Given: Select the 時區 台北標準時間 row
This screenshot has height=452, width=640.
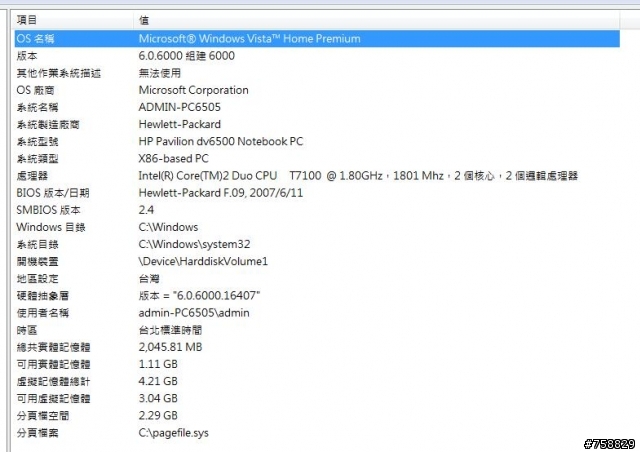Looking at the screenshot, I should [317, 330].
